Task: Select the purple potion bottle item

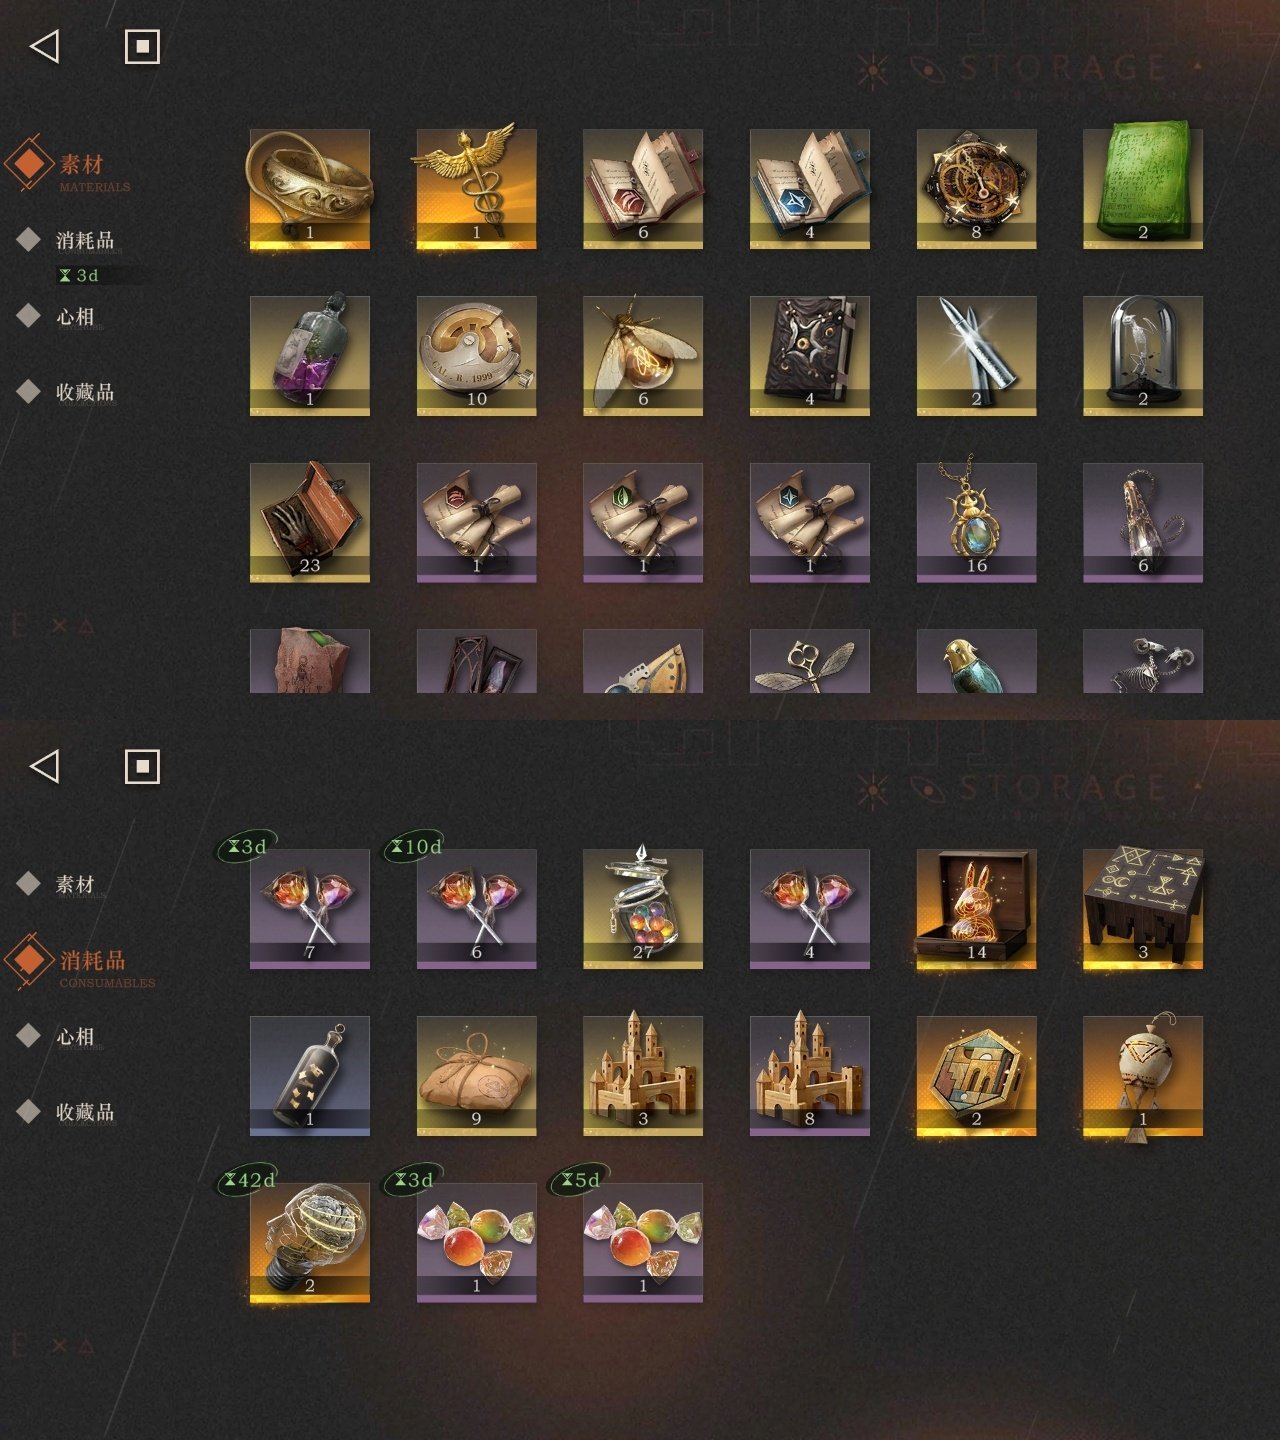Action: [310, 356]
